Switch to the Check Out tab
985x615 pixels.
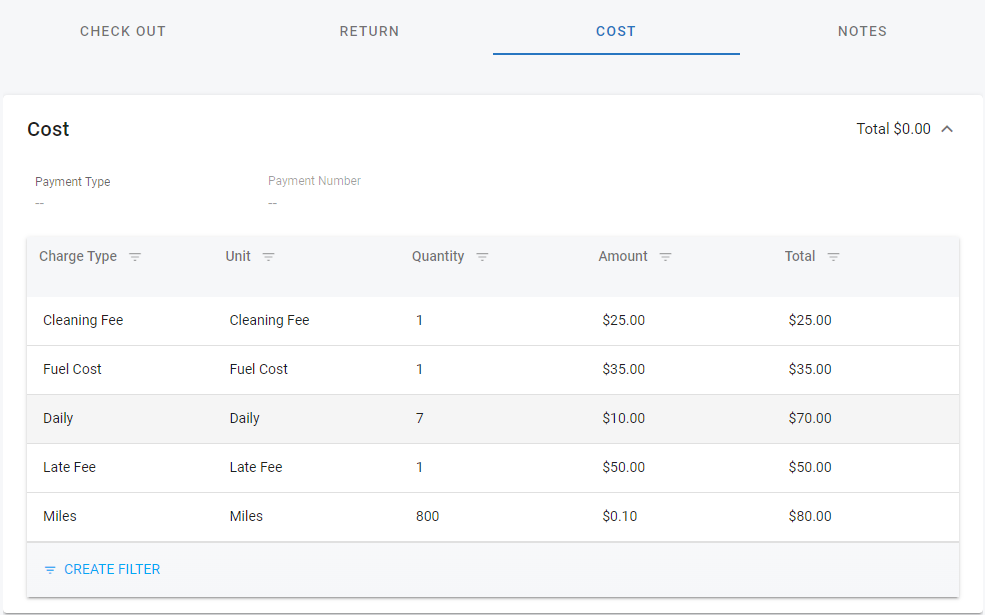pos(123,31)
